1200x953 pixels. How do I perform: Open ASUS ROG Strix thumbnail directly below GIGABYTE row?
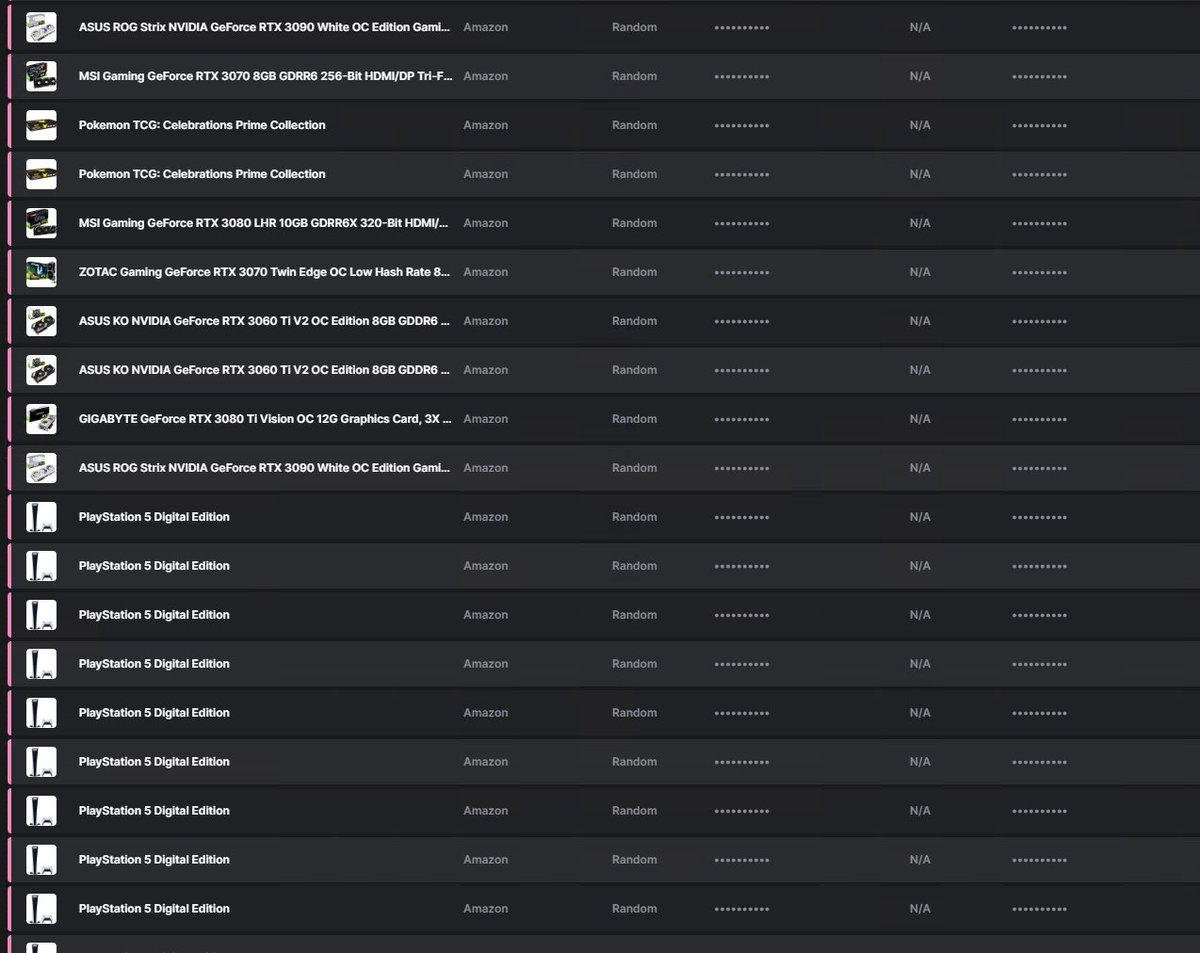pyautogui.click(x=41, y=468)
